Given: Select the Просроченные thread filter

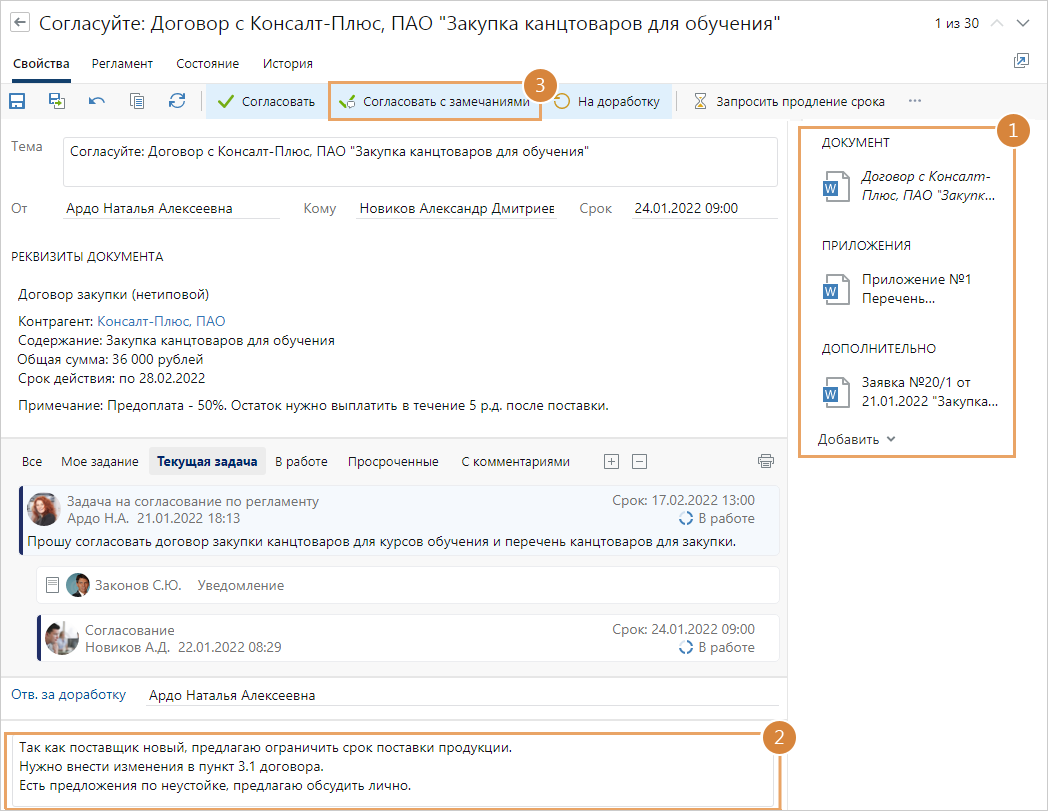Looking at the screenshot, I should 393,461.
